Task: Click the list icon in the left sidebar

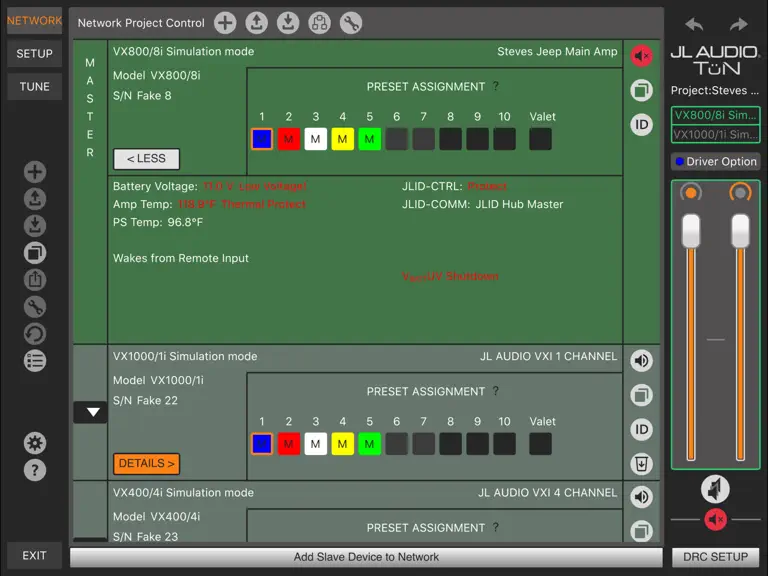Action: point(35,361)
